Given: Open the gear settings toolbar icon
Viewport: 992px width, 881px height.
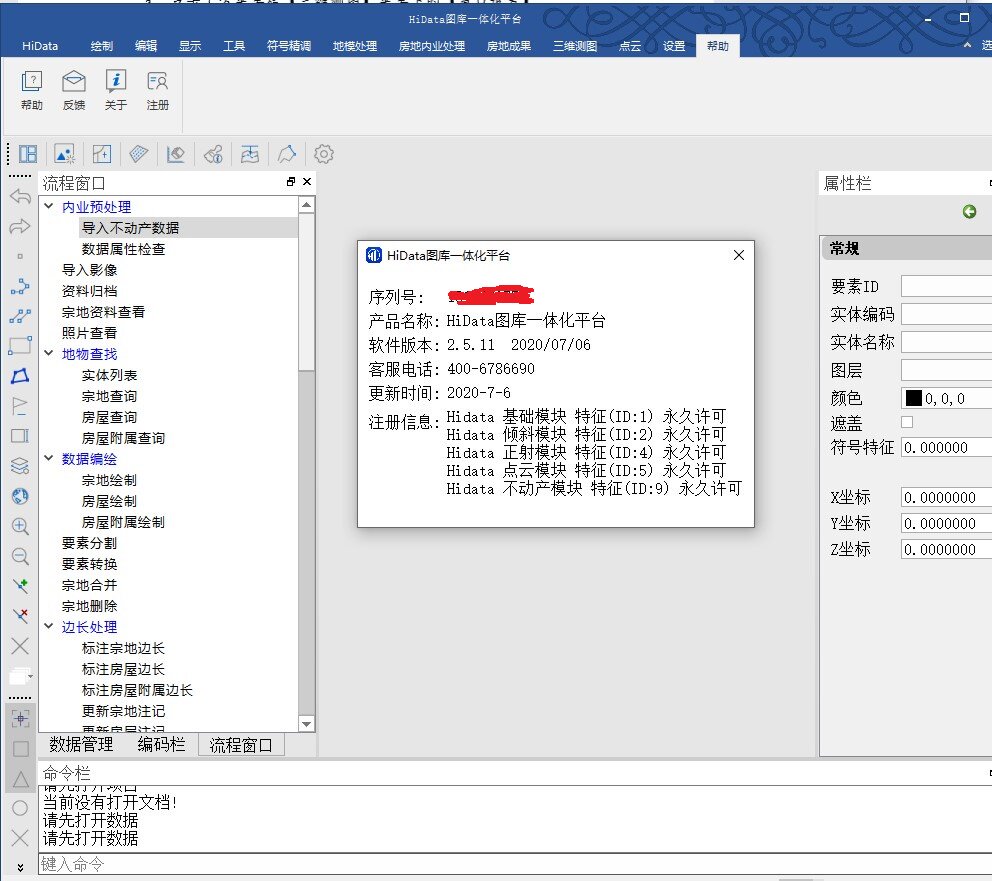Looking at the screenshot, I should tap(324, 154).
